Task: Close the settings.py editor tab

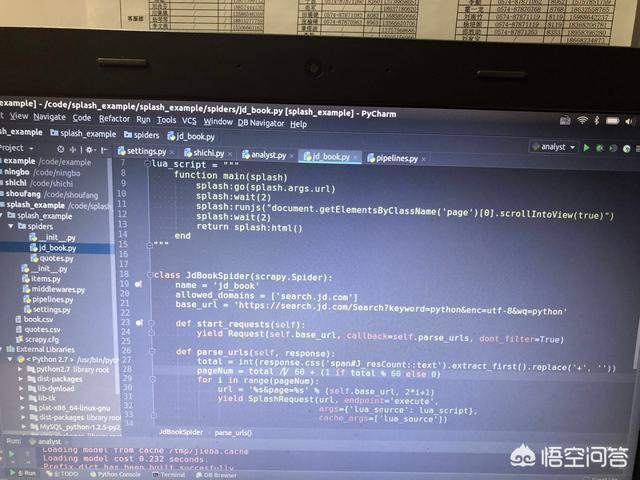Action: point(172,152)
